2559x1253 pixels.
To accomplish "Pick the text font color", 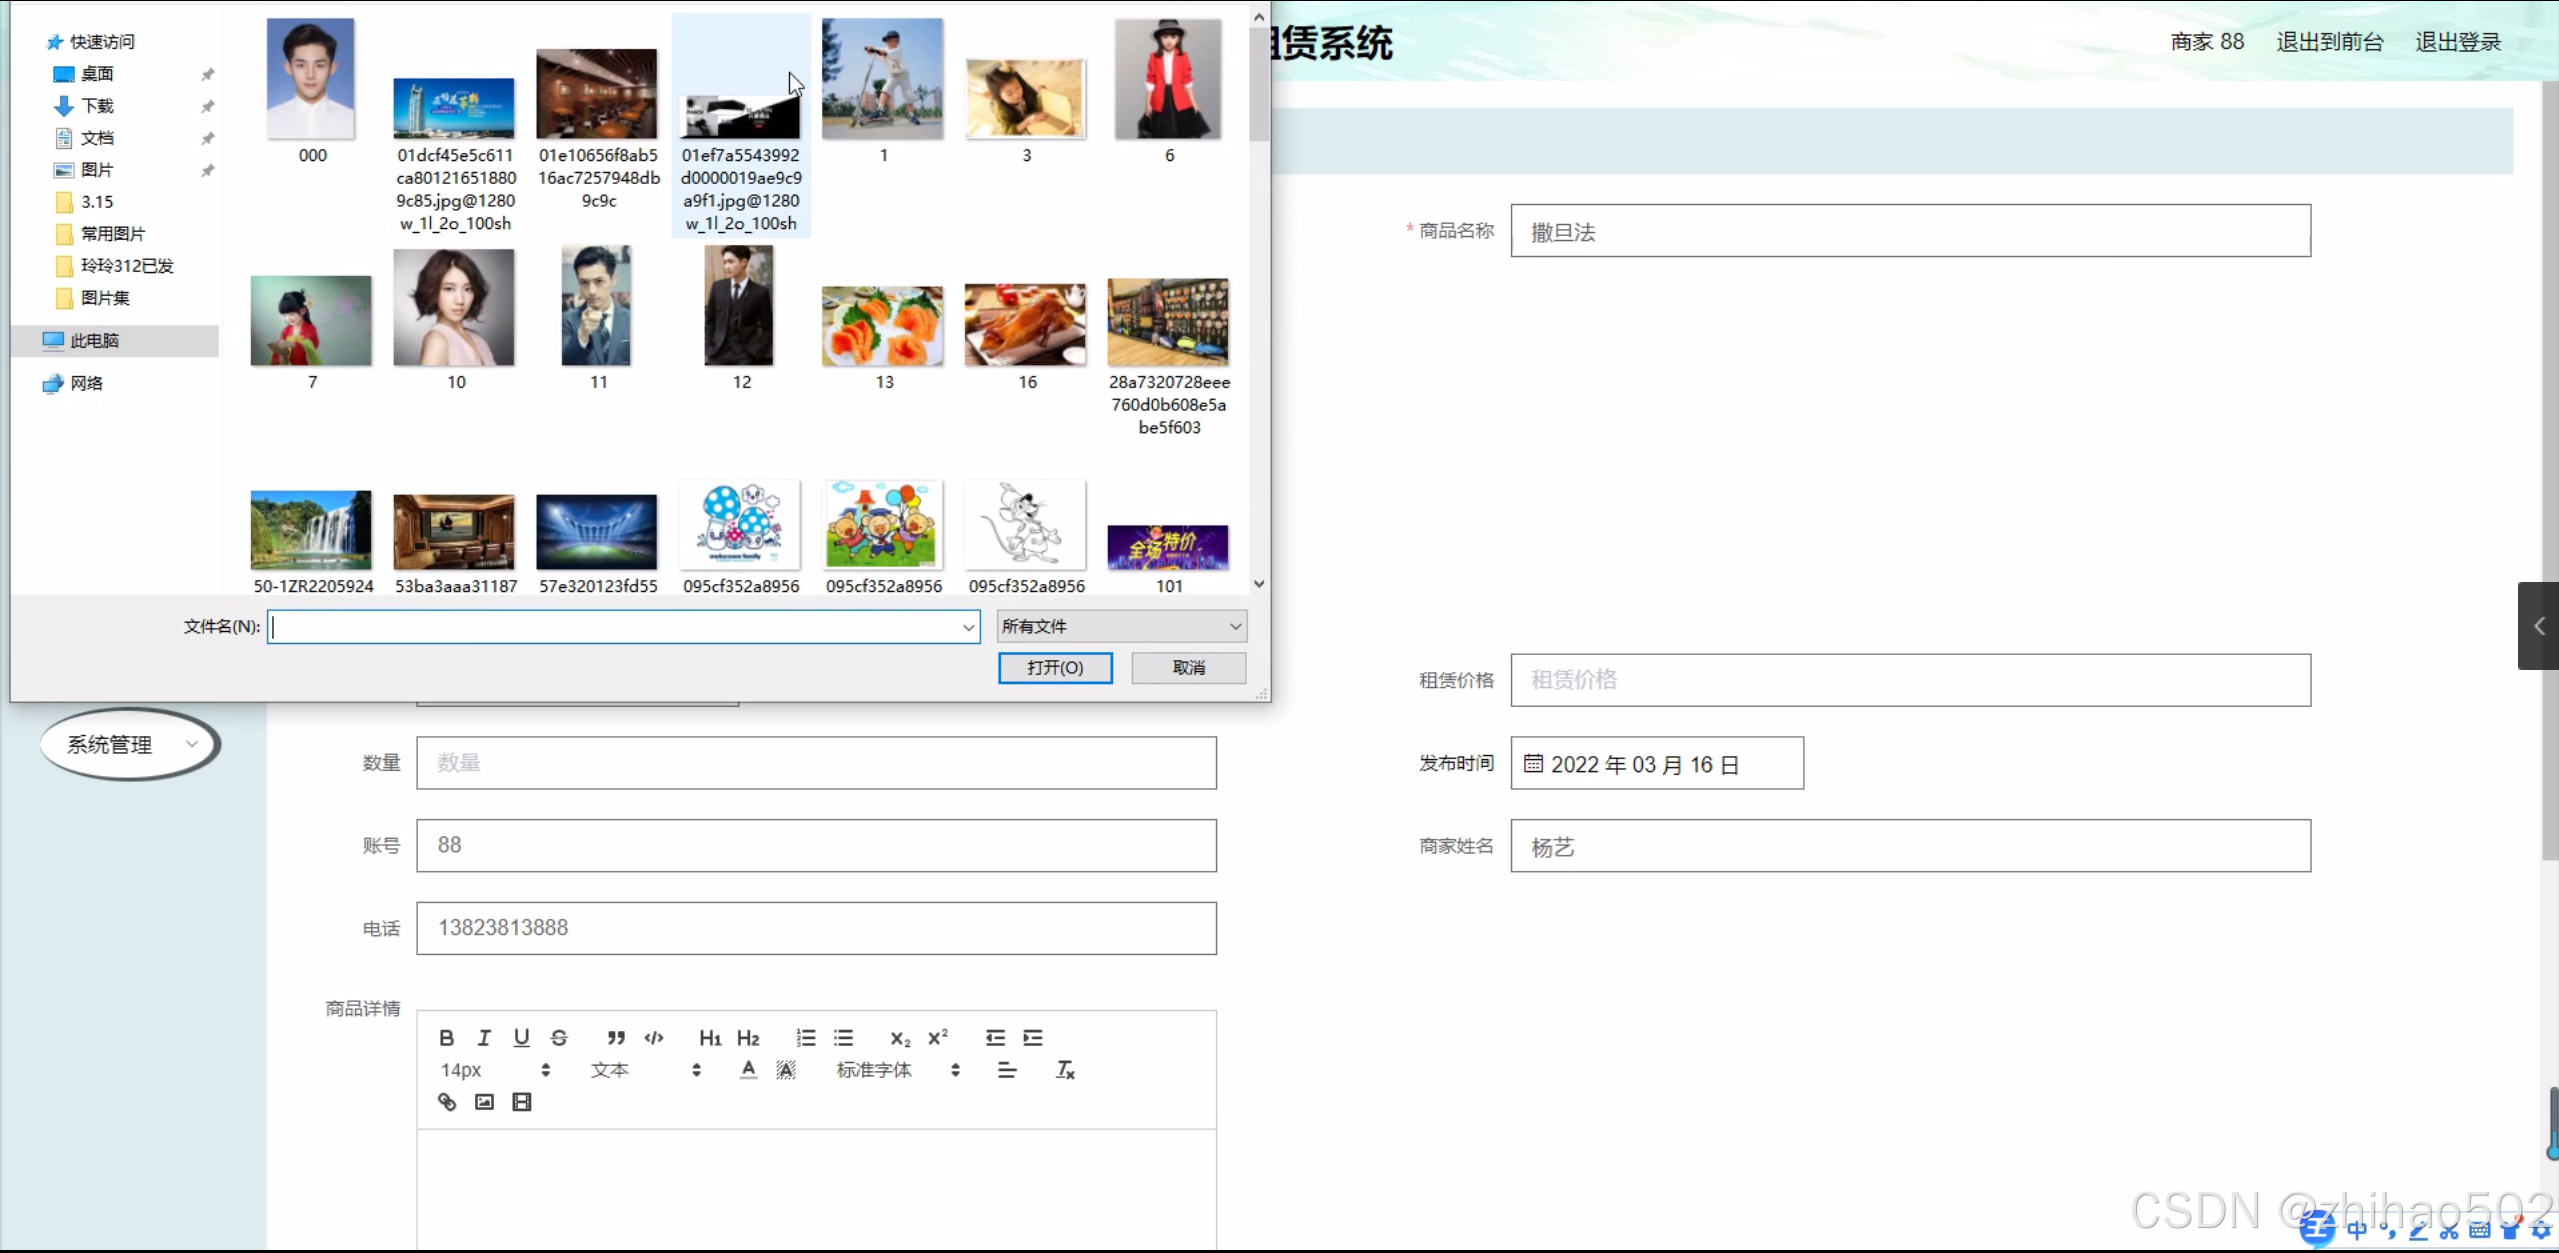I will (748, 1070).
